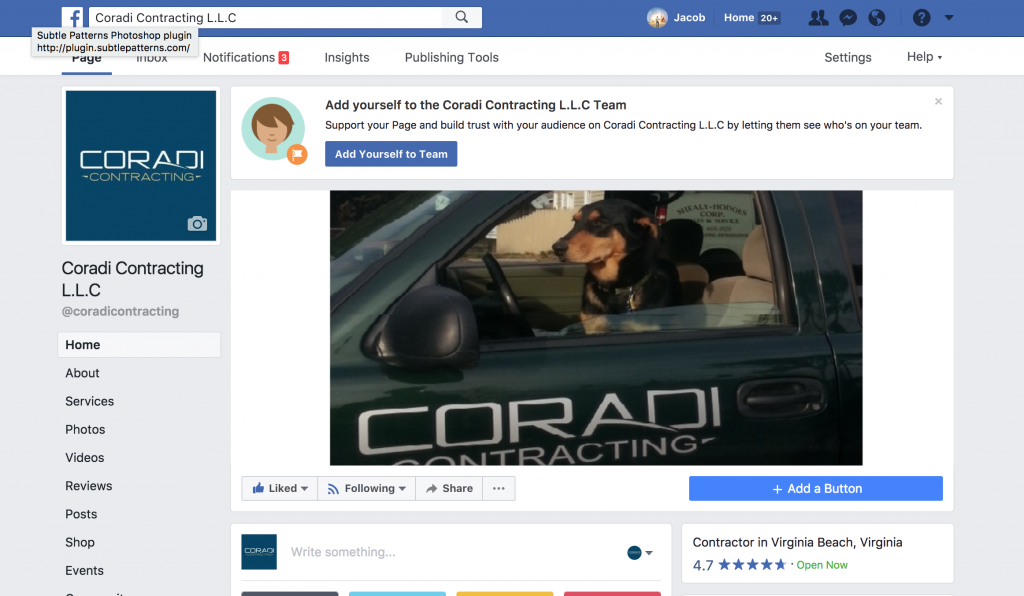Click the 4.7 star rating
Screen dimensions: 1024x596
point(739,565)
